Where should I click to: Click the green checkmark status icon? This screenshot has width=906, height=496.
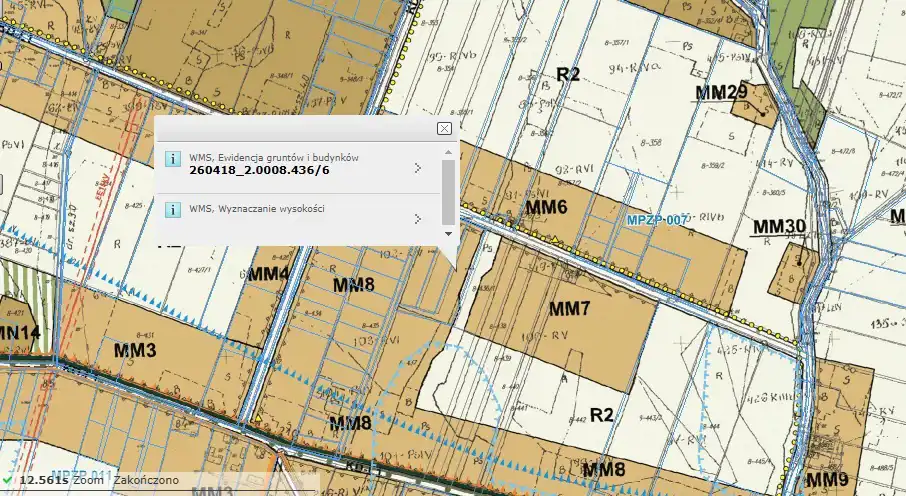point(7,482)
